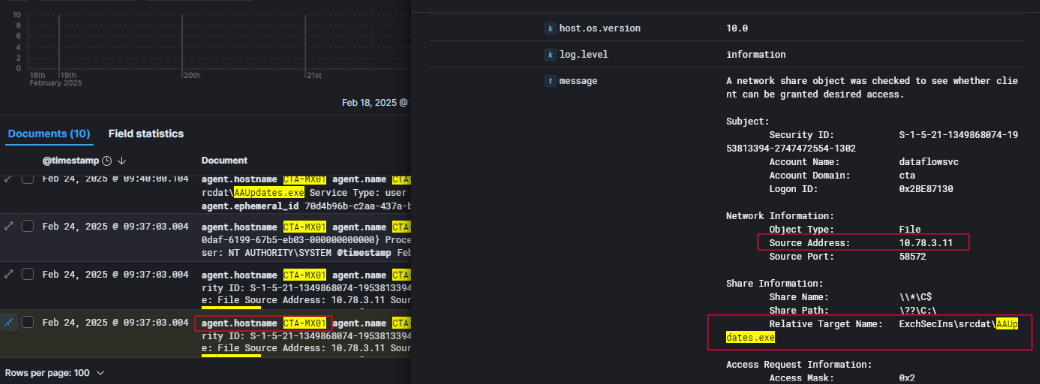Screen dimensions: 1040x384
Task: Click the sort arrow next to @timestamp
Action: (122, 160)
